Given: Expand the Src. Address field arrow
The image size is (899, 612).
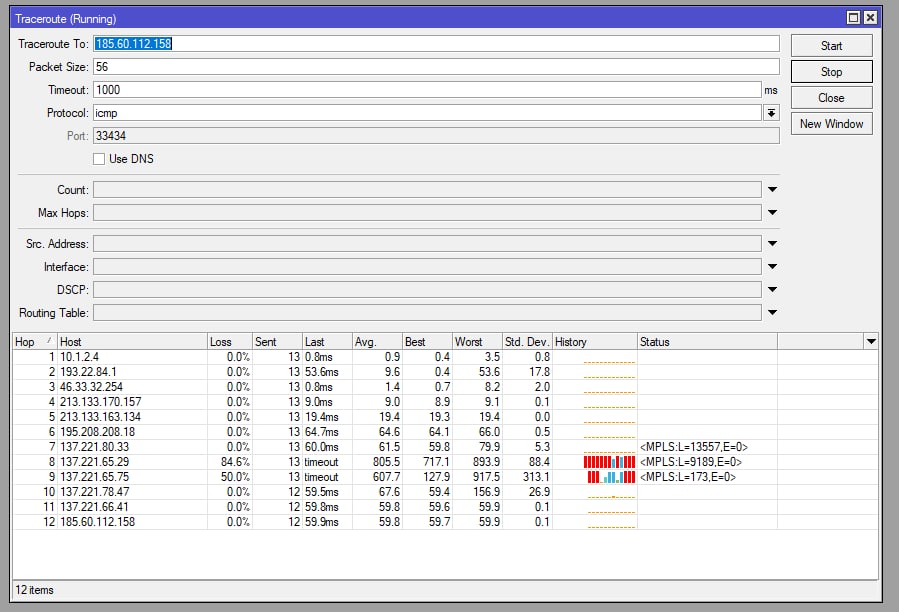Looking at the screenshot, I should (772, 243).
